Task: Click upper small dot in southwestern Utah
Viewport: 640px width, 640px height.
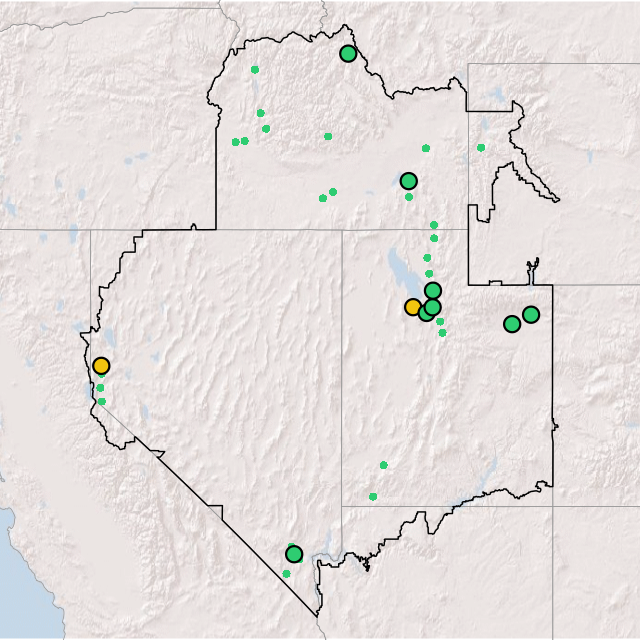Action: tap(383, 465)
